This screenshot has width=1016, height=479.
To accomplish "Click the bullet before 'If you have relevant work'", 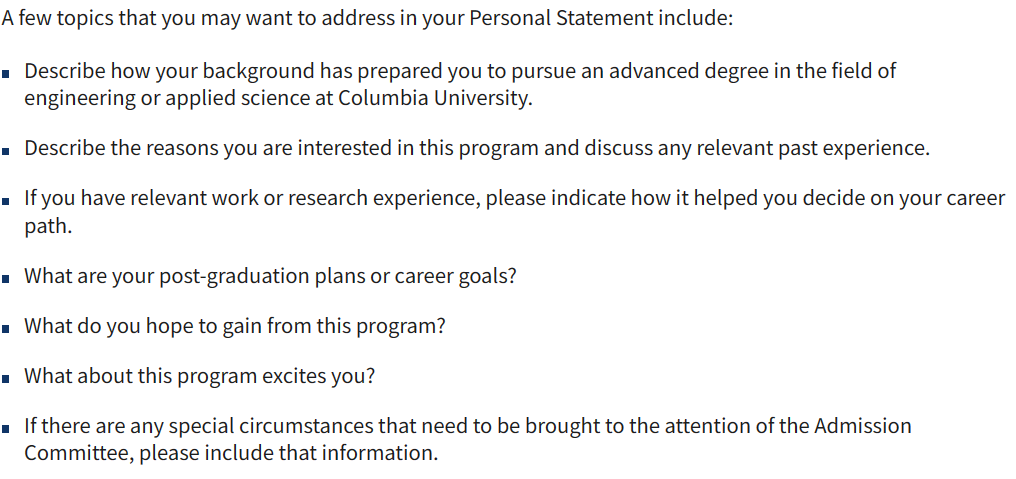I will pos(6,201).
